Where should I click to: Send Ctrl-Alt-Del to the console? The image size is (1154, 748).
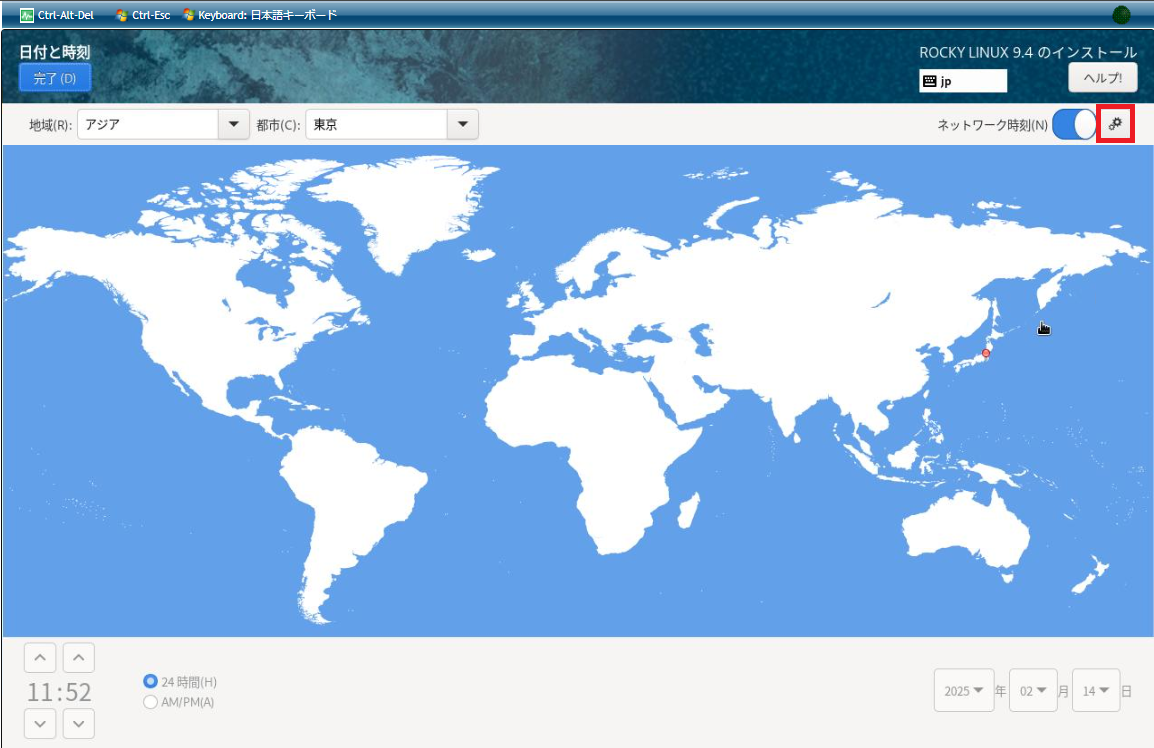click(57, 15)
